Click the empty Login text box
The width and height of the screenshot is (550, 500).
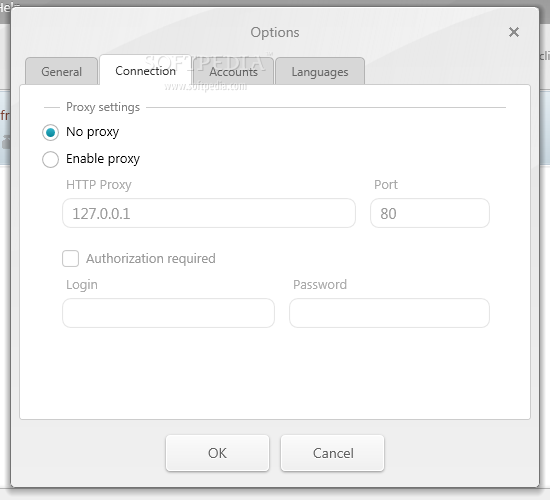(x=168, y=313)
